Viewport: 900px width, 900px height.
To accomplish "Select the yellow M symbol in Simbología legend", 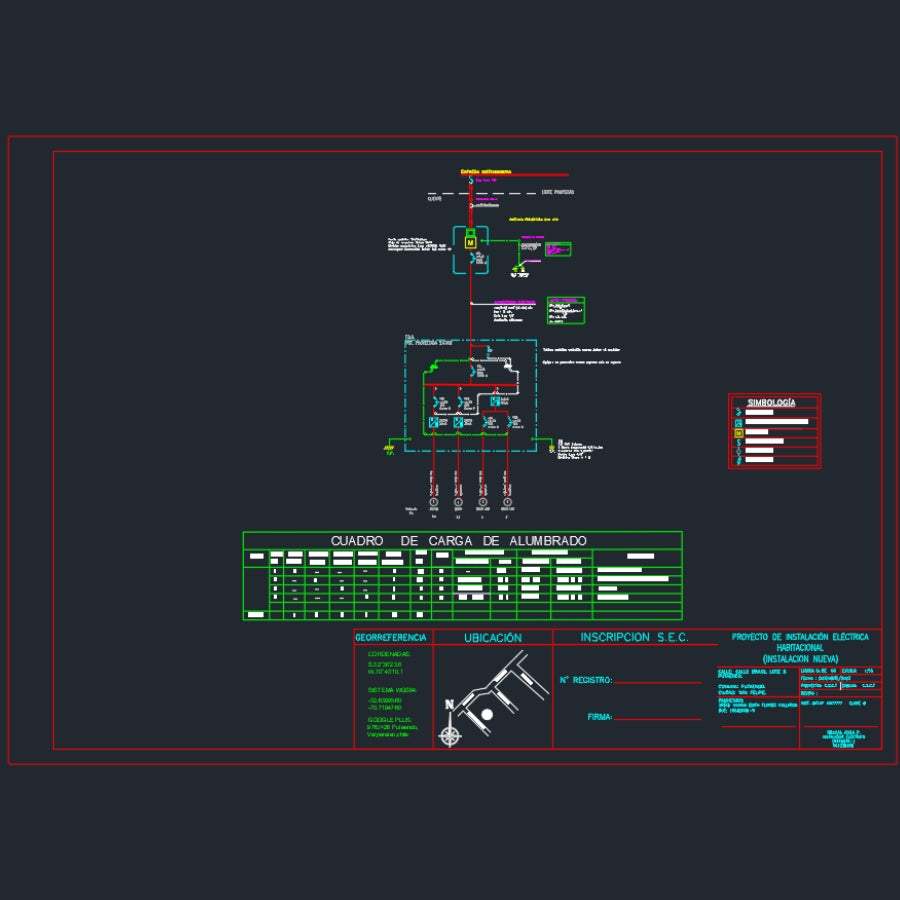I will tap(739, 433).
